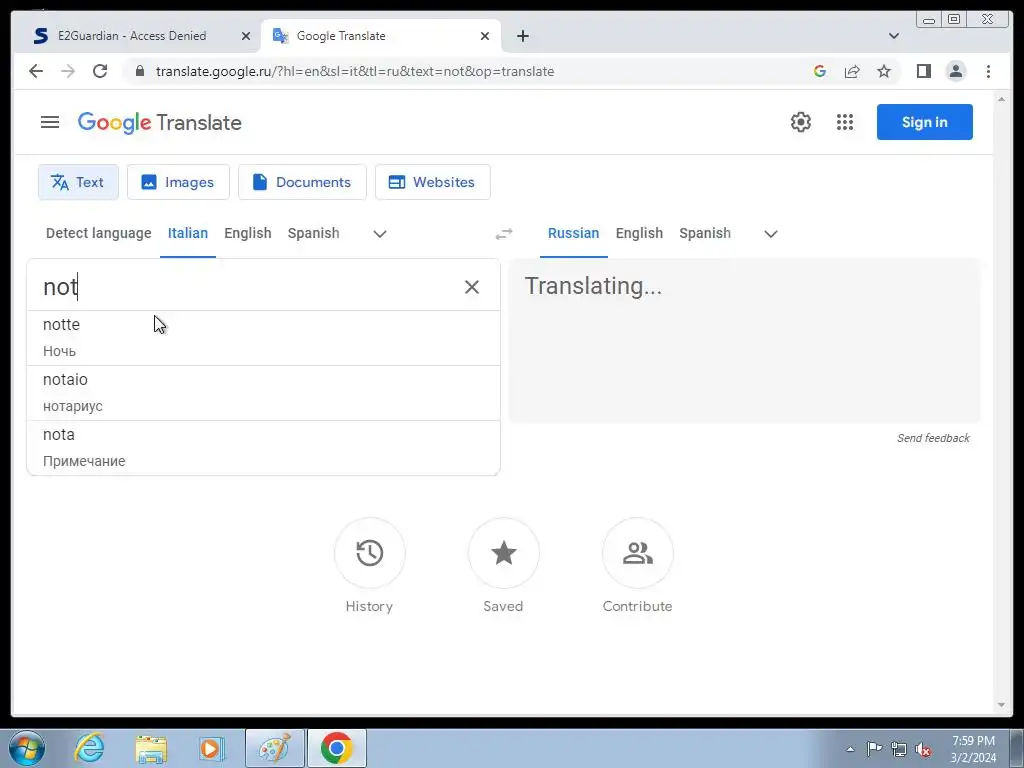
Task: Bookmark this tab with the star
Action: click(884, 71)
